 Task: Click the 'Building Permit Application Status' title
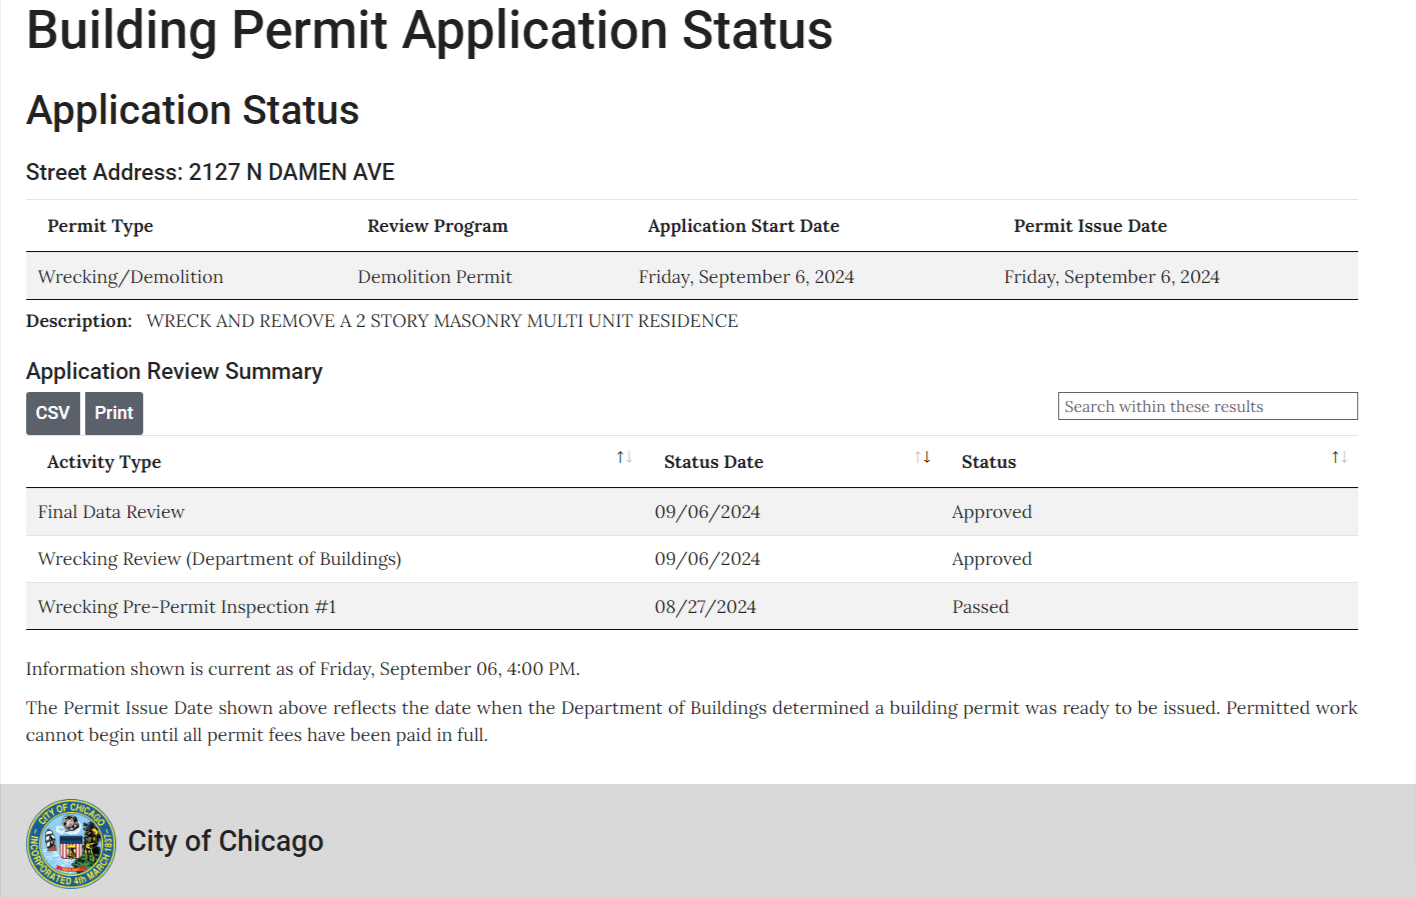tap(429, 30)
